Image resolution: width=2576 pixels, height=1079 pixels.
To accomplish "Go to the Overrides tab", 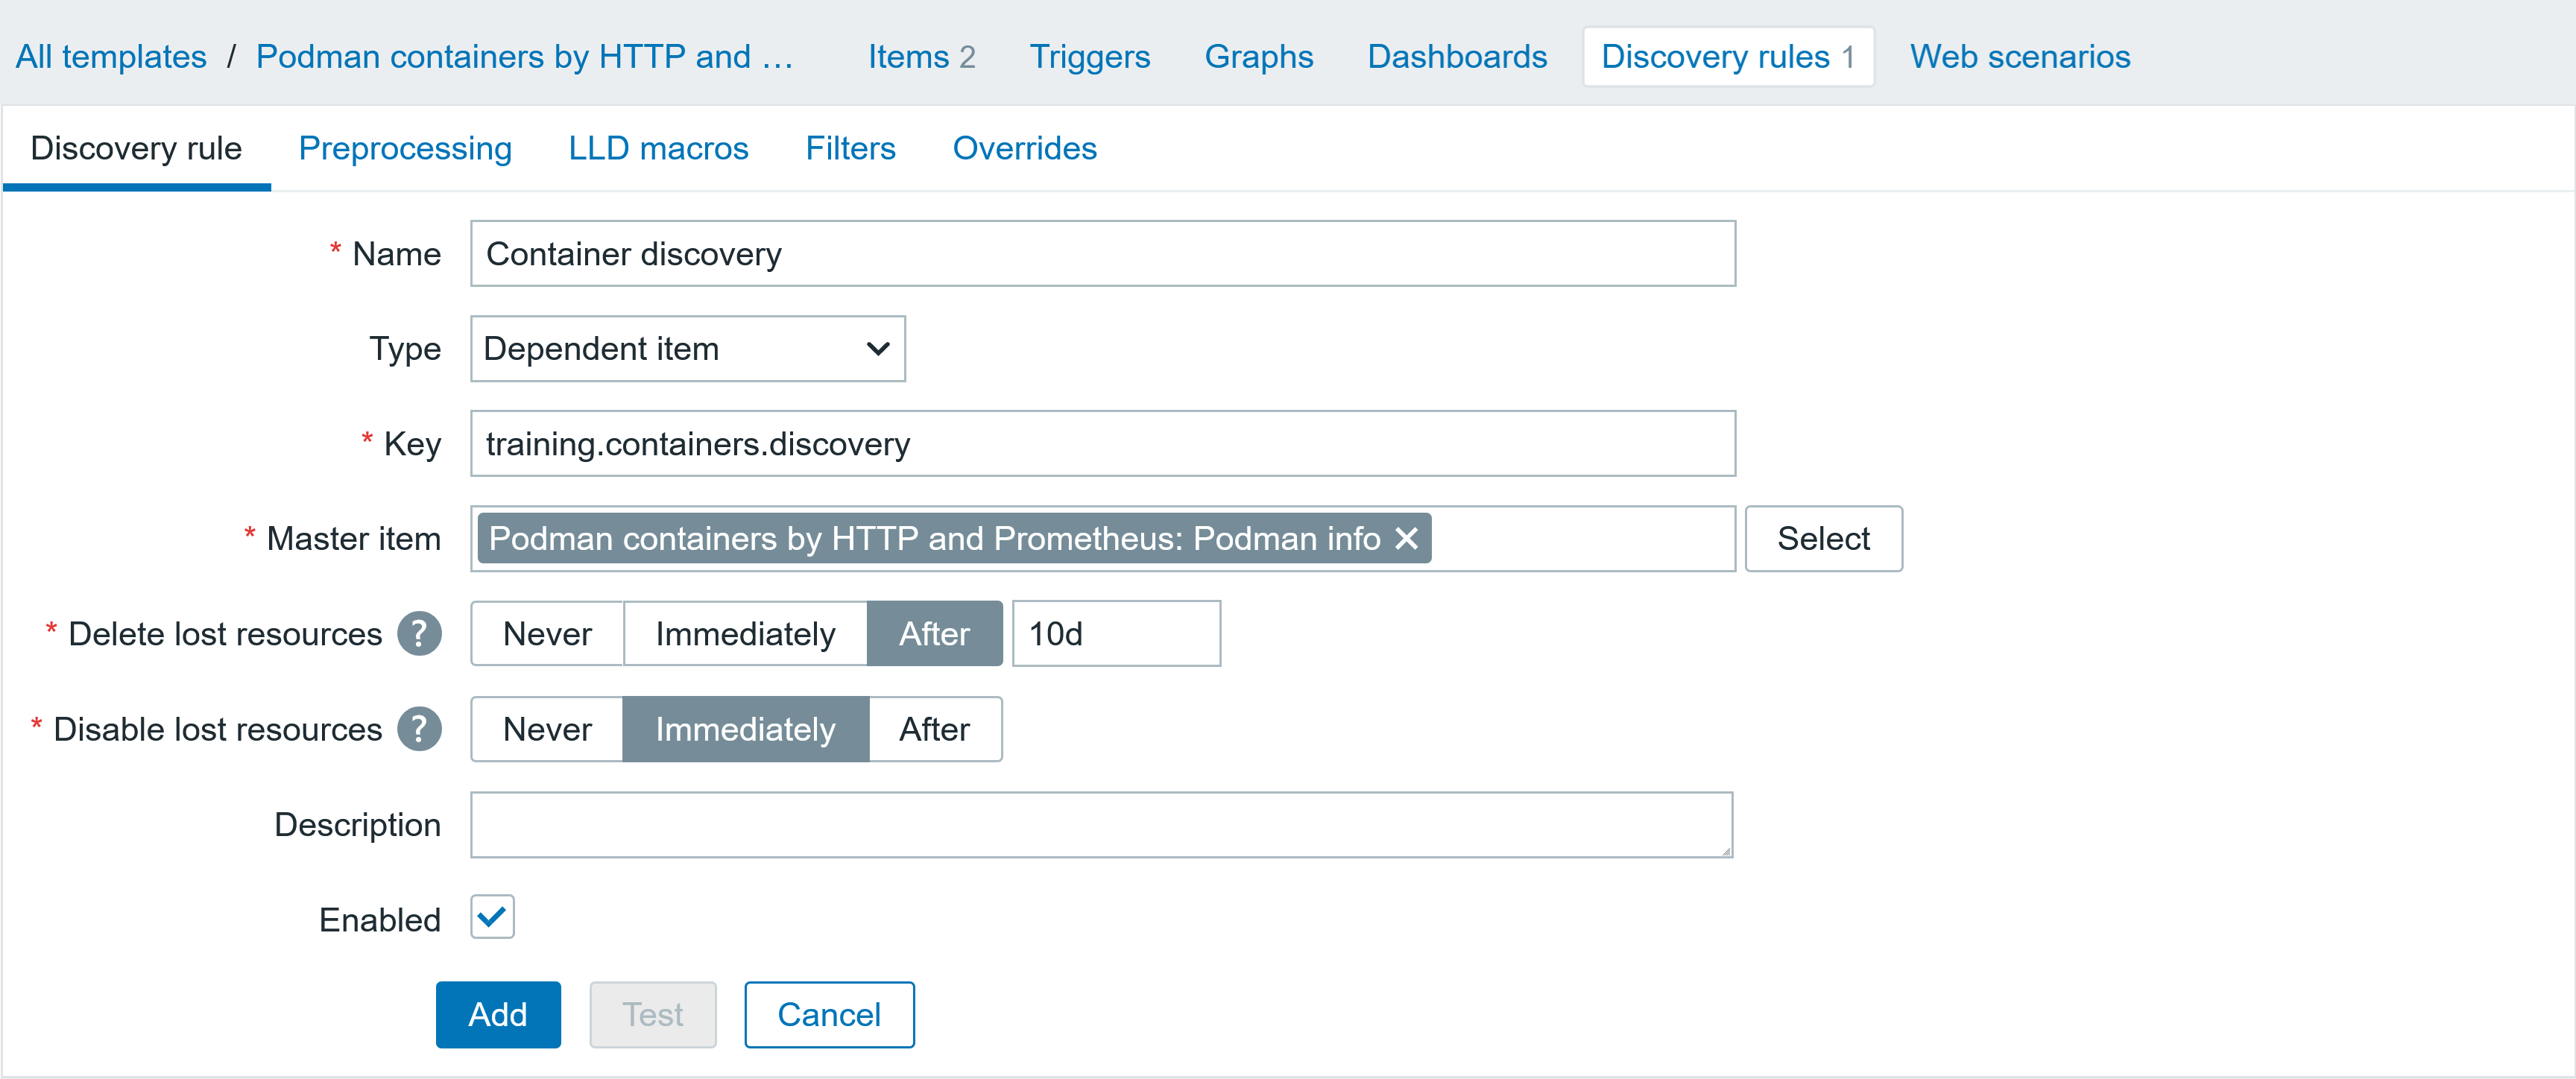I will [x=1025, y=148].
